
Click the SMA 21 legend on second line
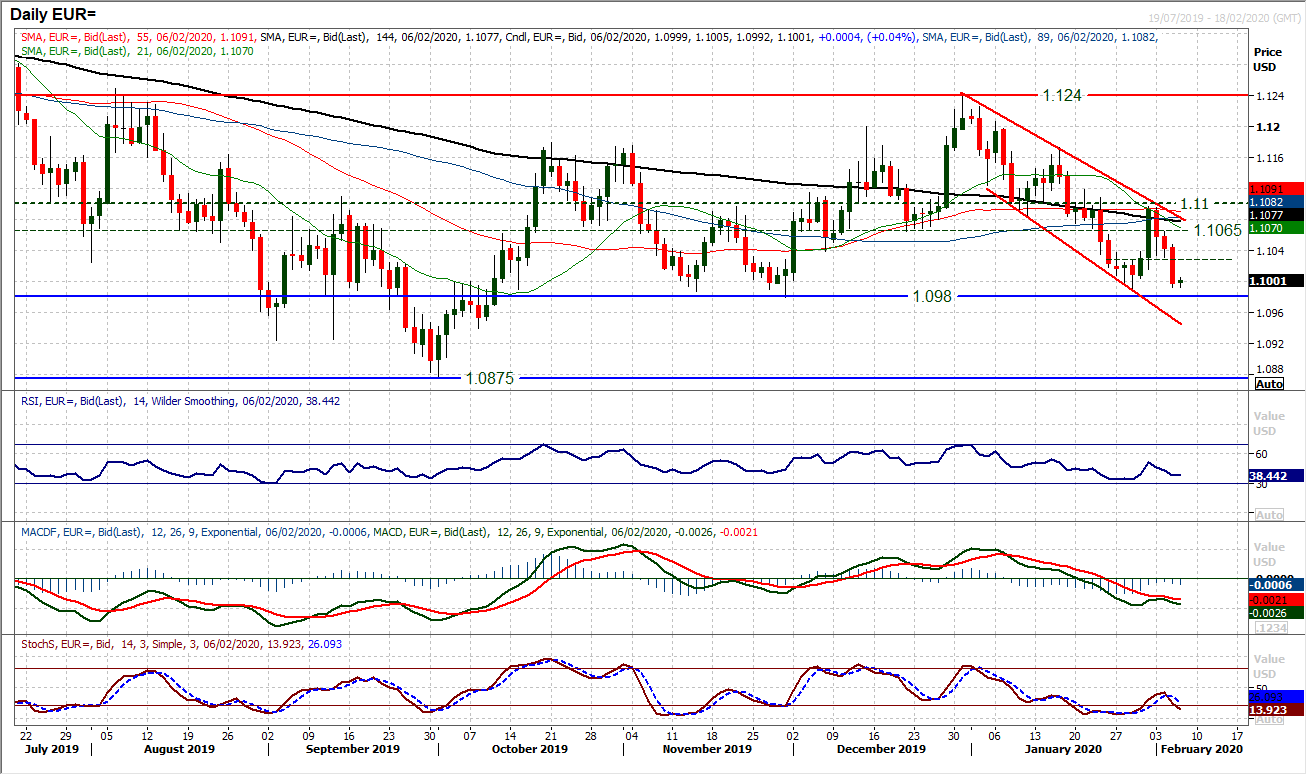pyautogui.click(x=137, y=50)
